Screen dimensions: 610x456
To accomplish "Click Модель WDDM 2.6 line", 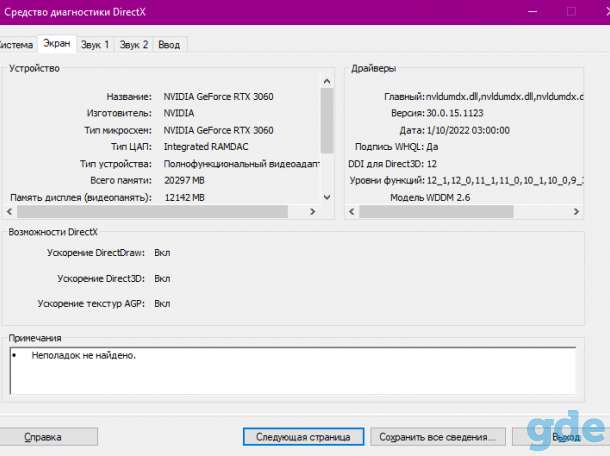I will click(x=430, y=198).
